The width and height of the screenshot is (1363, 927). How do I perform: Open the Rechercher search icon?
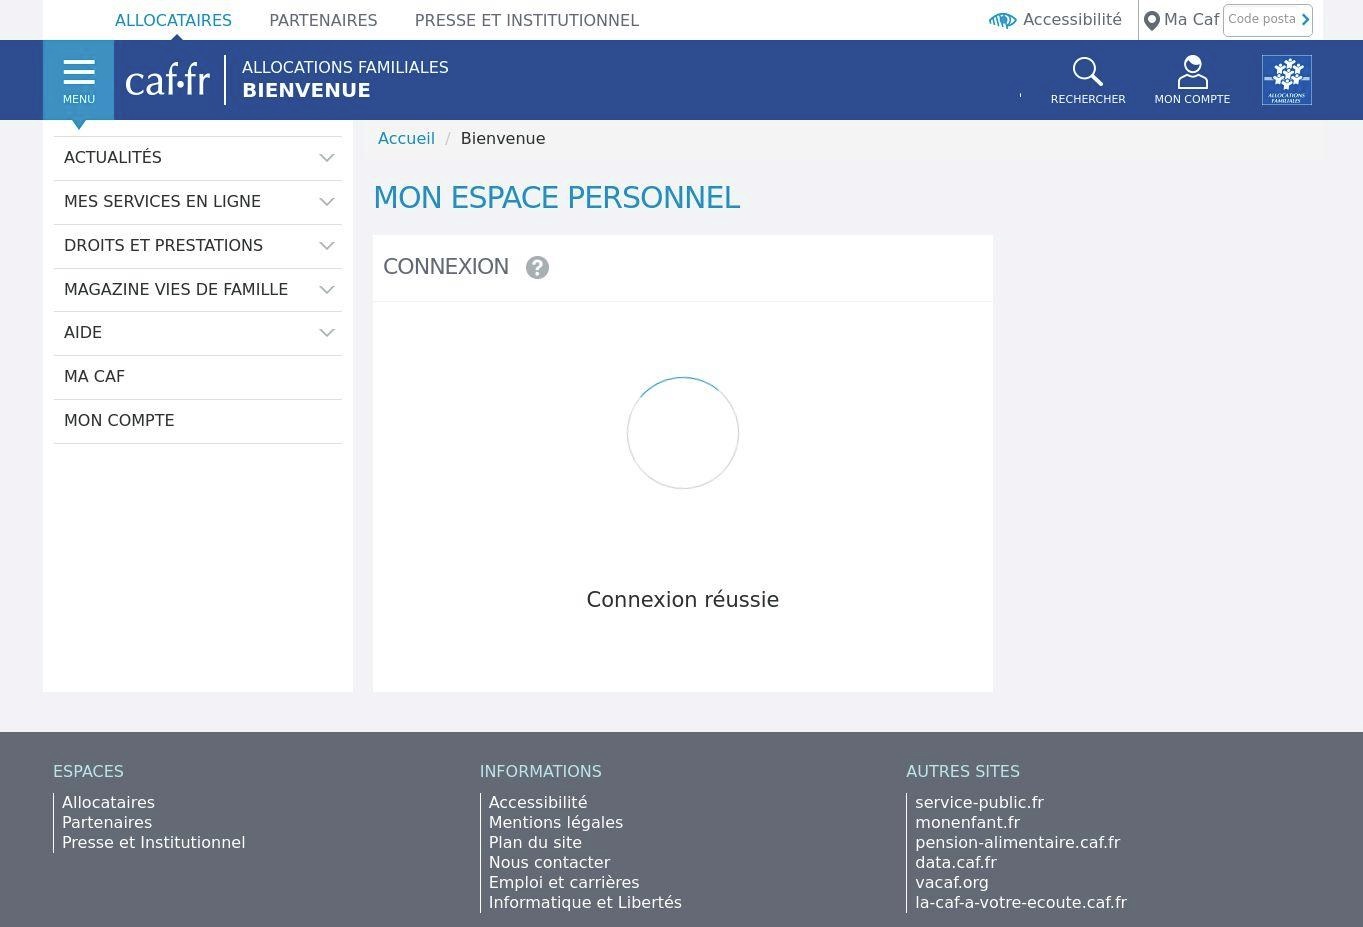1087,71
